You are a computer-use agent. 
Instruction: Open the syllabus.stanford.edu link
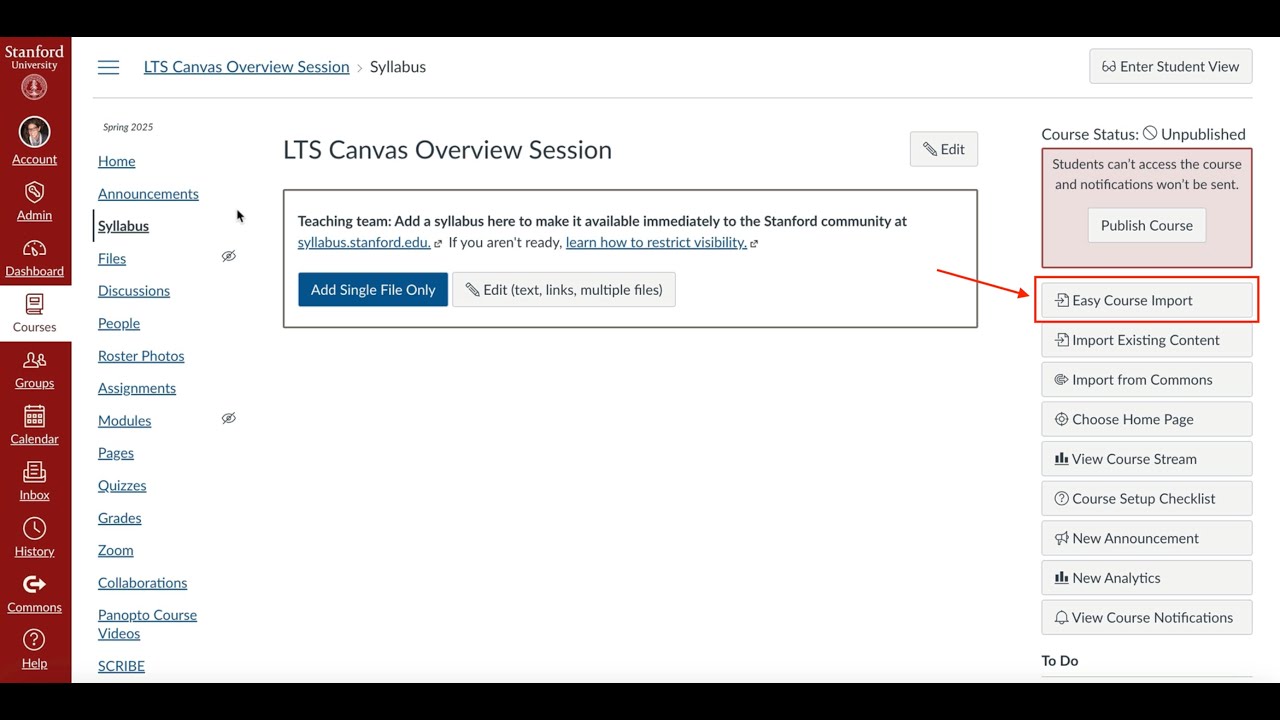click(x=364, y=242)
